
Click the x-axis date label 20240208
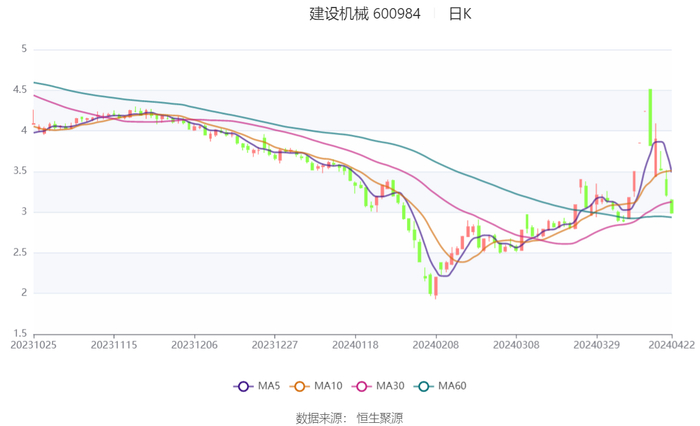point(436,345)
